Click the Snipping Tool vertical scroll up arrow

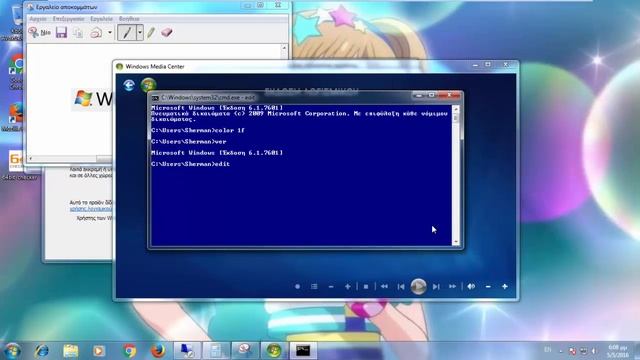coord(284,48)
